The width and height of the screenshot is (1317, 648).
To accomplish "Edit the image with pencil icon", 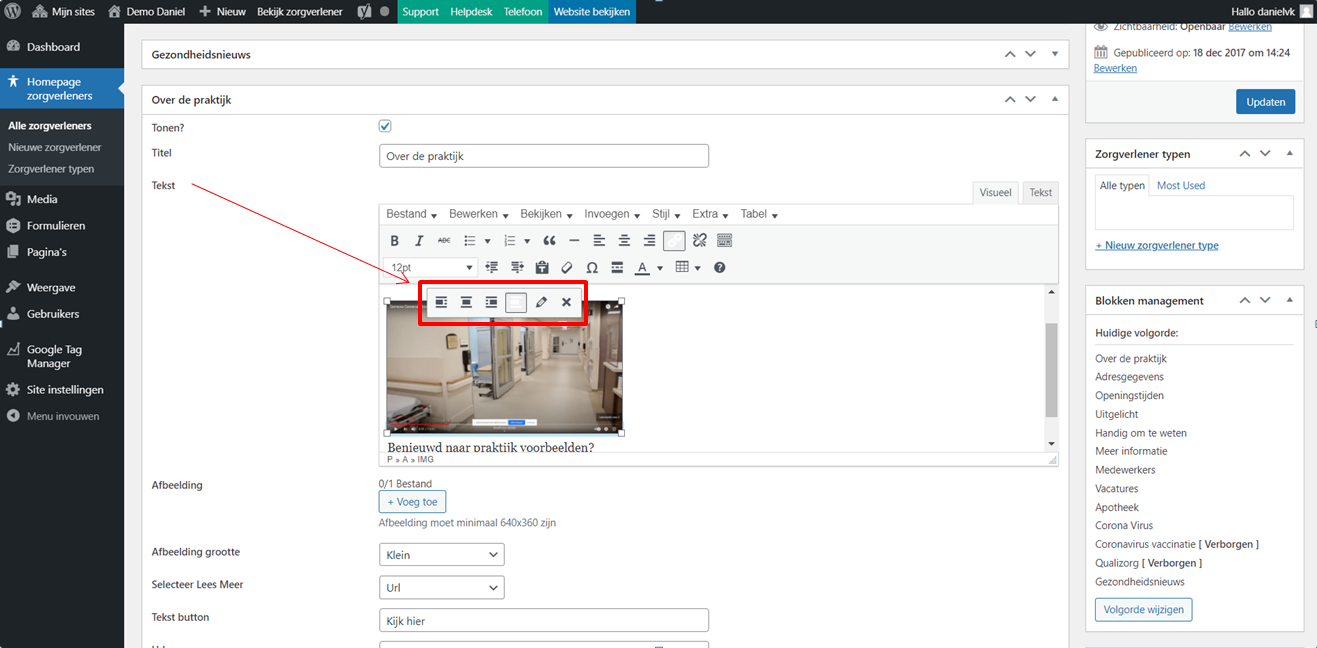I will (x=541, y=302).
